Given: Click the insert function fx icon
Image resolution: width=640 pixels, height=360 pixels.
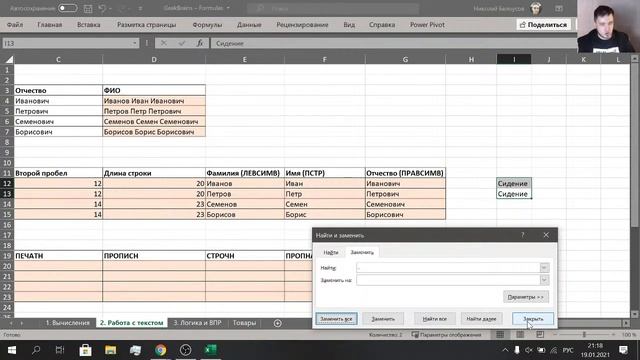Looking at the screenshot, I should pyautogui.click(x=200, y=43).
